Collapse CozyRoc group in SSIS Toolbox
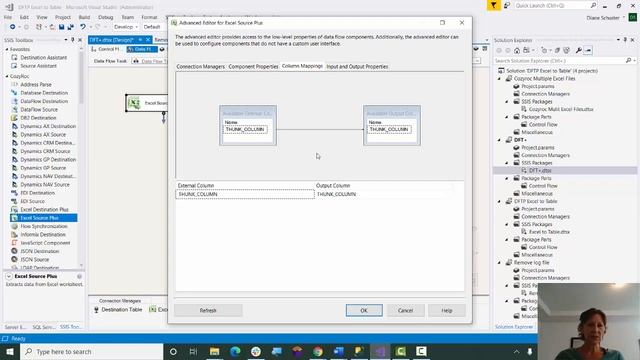 coord(7,76)
